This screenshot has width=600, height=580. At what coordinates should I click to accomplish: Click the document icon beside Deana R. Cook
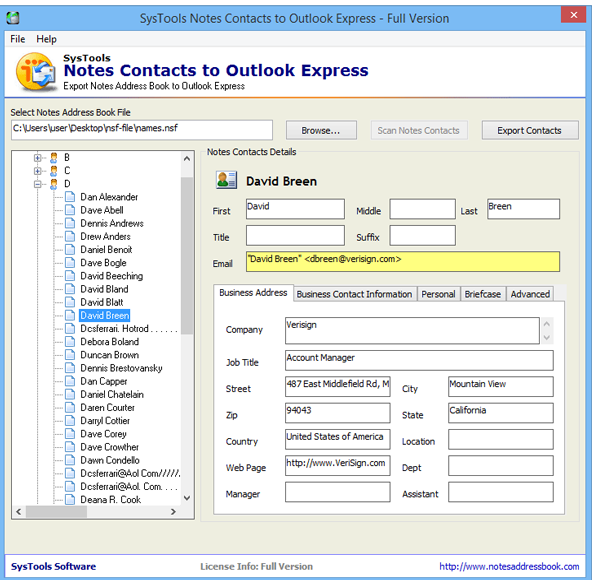70,500
